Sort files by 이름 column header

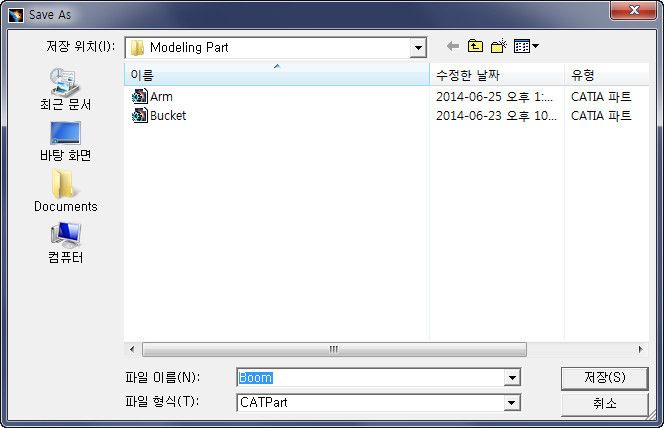click(277, 75)
